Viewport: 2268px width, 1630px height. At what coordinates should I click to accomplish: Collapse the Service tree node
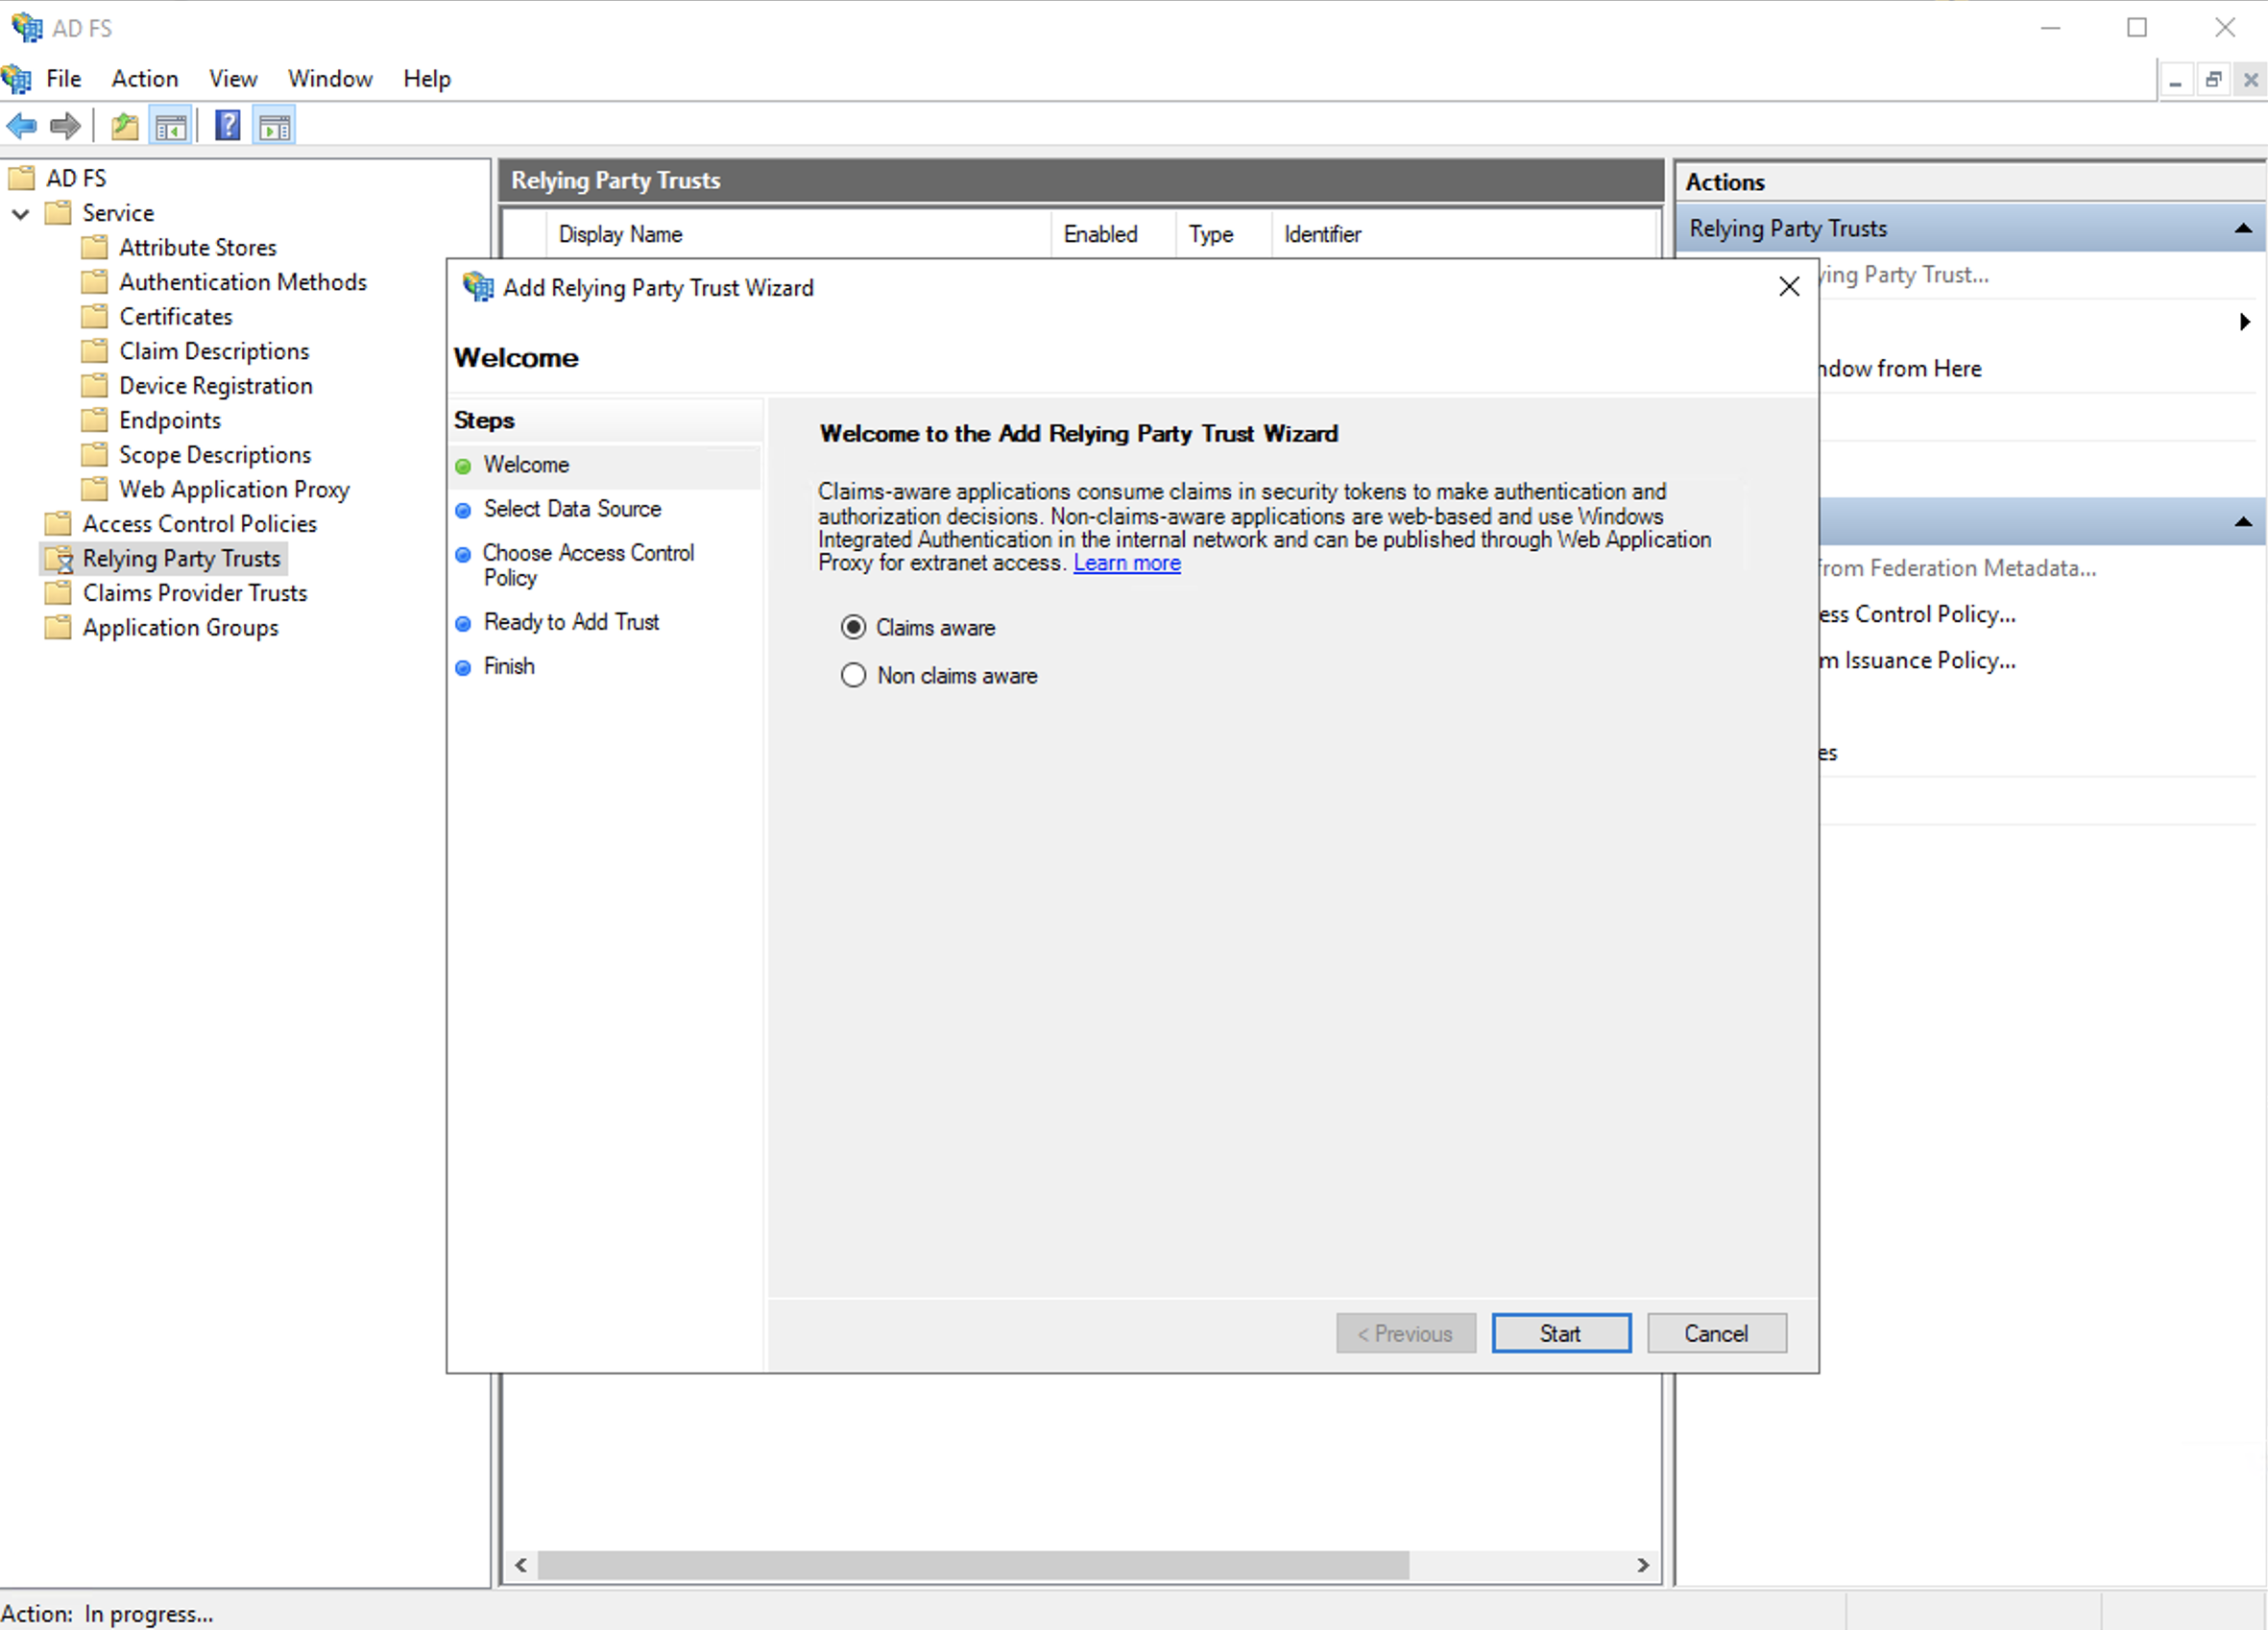click(x=21, y=213)
